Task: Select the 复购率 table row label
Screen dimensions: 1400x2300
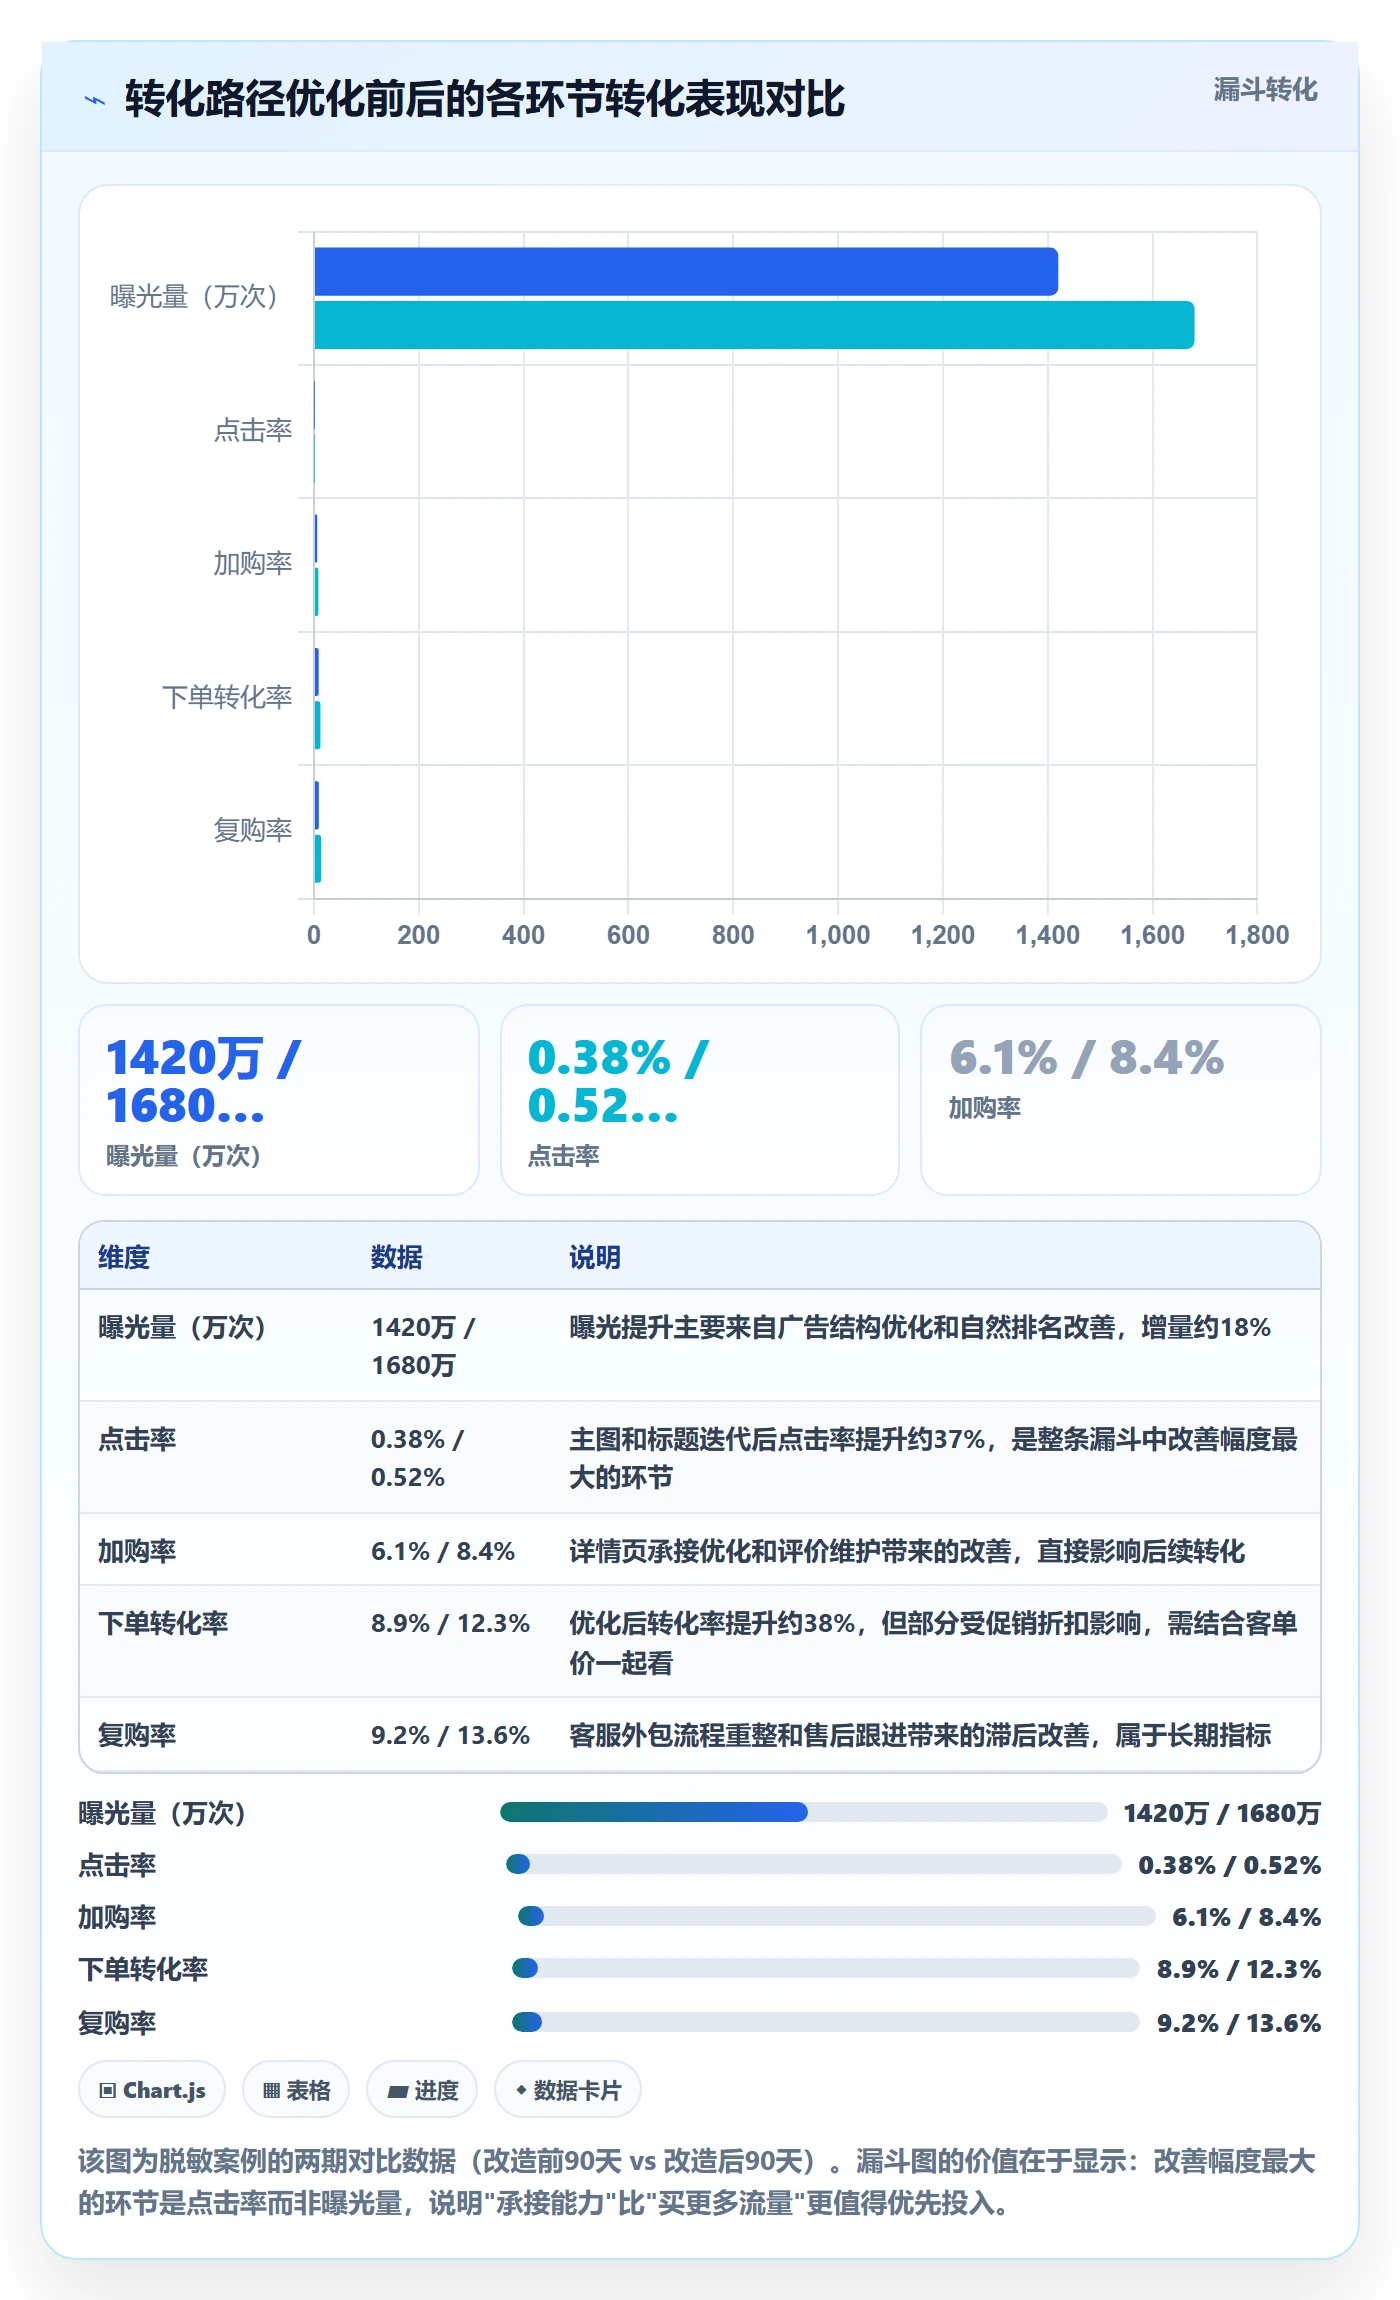Action: pos(137,1735)
